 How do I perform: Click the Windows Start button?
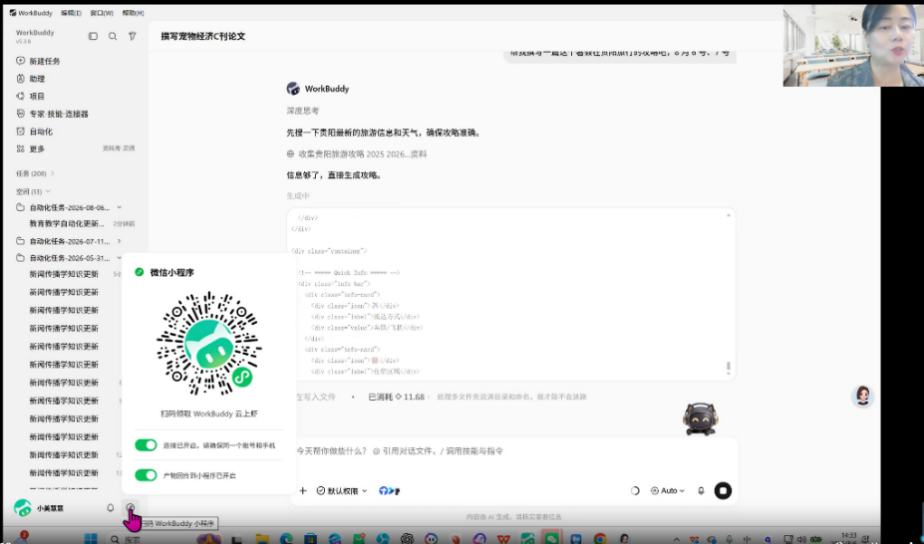pos(90,538)
